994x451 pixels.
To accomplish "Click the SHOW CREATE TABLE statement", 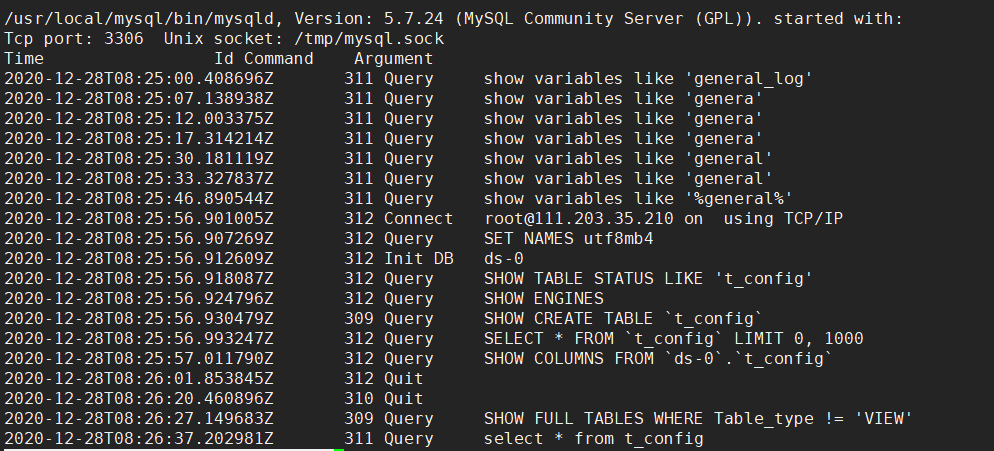I will 623,318.
